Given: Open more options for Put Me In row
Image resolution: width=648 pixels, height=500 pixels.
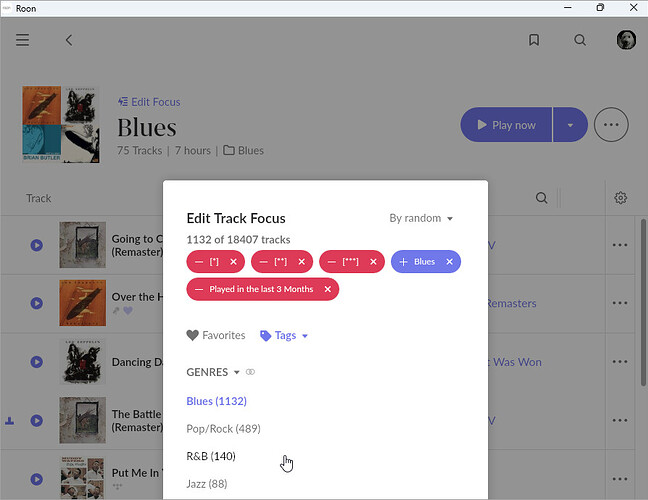Looking at the screenshot, I should click(x=620, y=479).
